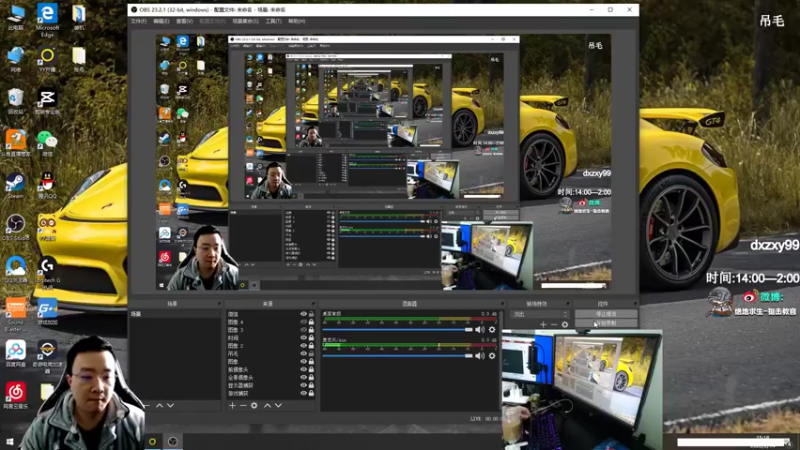Select the 时间 source row
The width and height of the screenshot is (800, 450).
click(x=271, y=338)
